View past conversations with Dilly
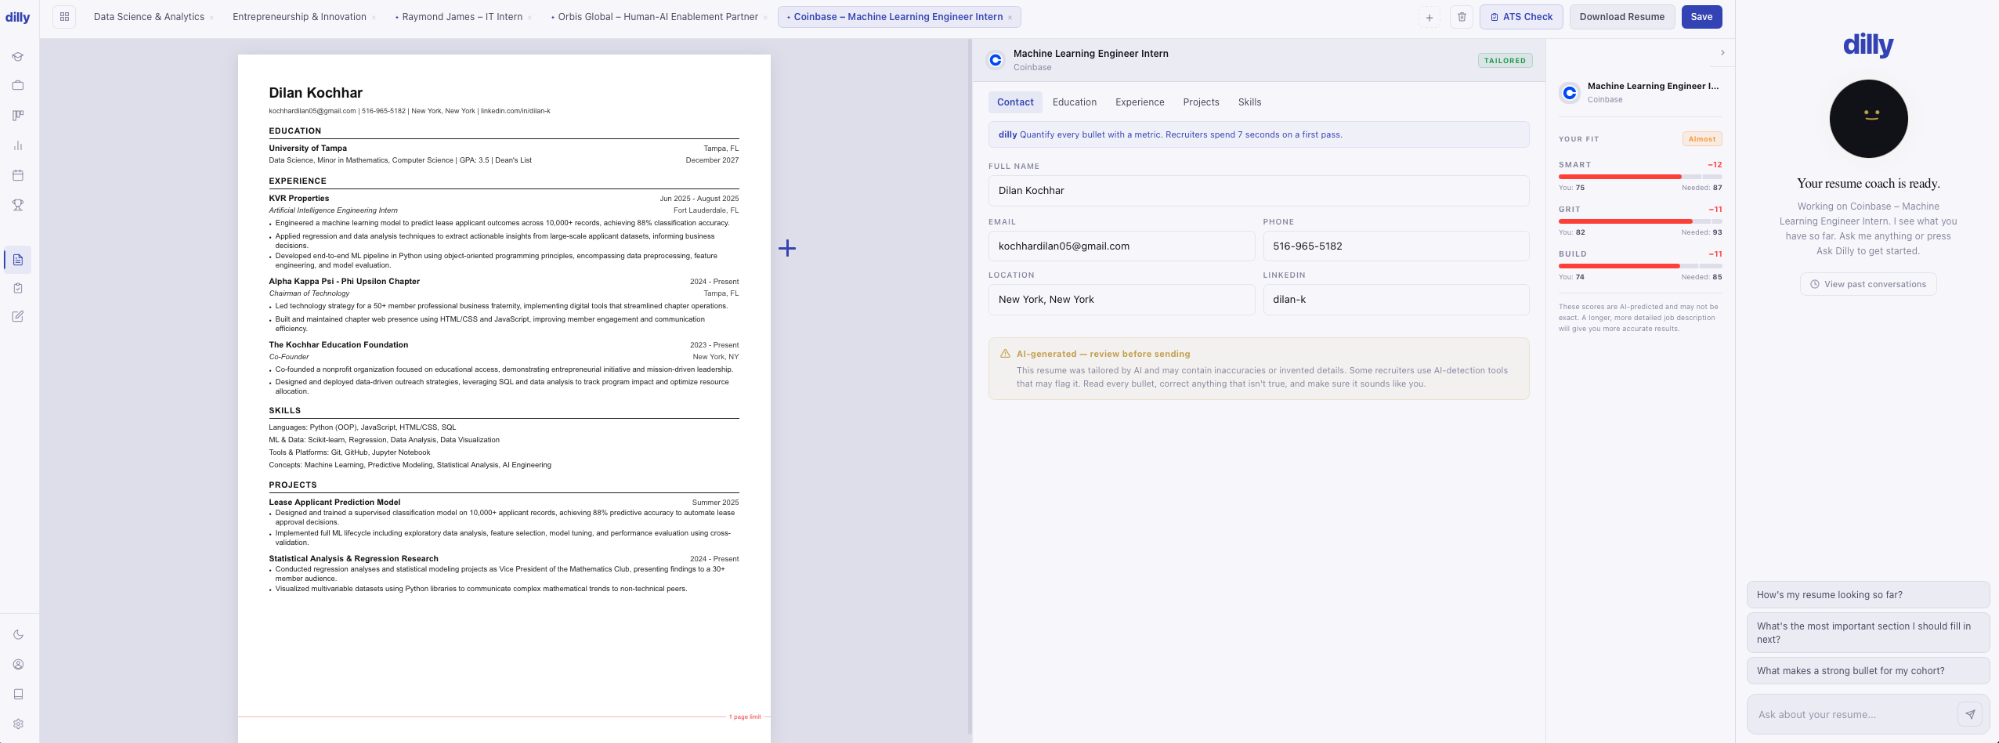This screenshot has height=743, width=1999. [x=1868, y=284]
